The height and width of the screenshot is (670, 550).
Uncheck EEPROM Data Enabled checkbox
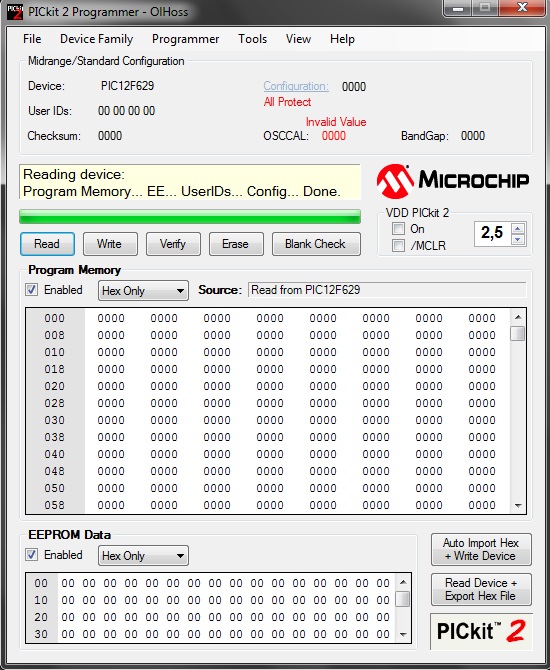[31, 555]
